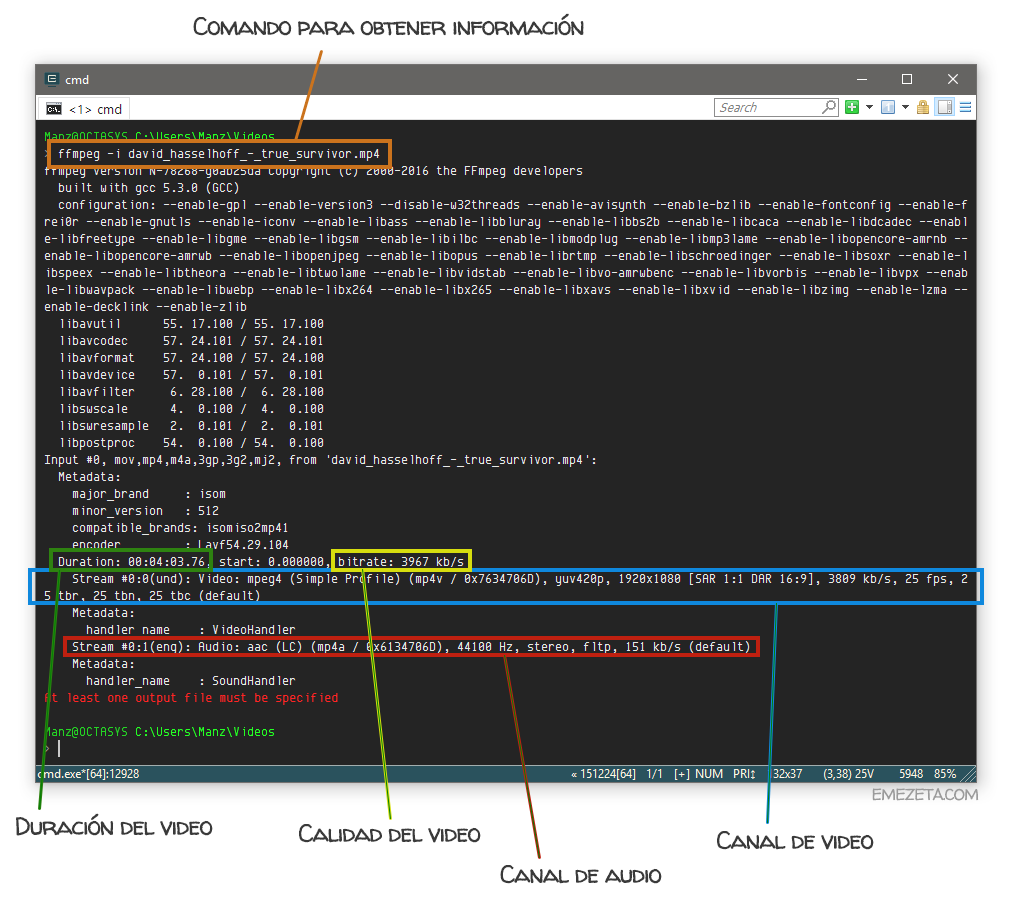Click the bottom 'Manz@OCTASYS C:\Users\Manz\Videos' prompt
This screenshot has height=900, width=1024.
point(159,731)
